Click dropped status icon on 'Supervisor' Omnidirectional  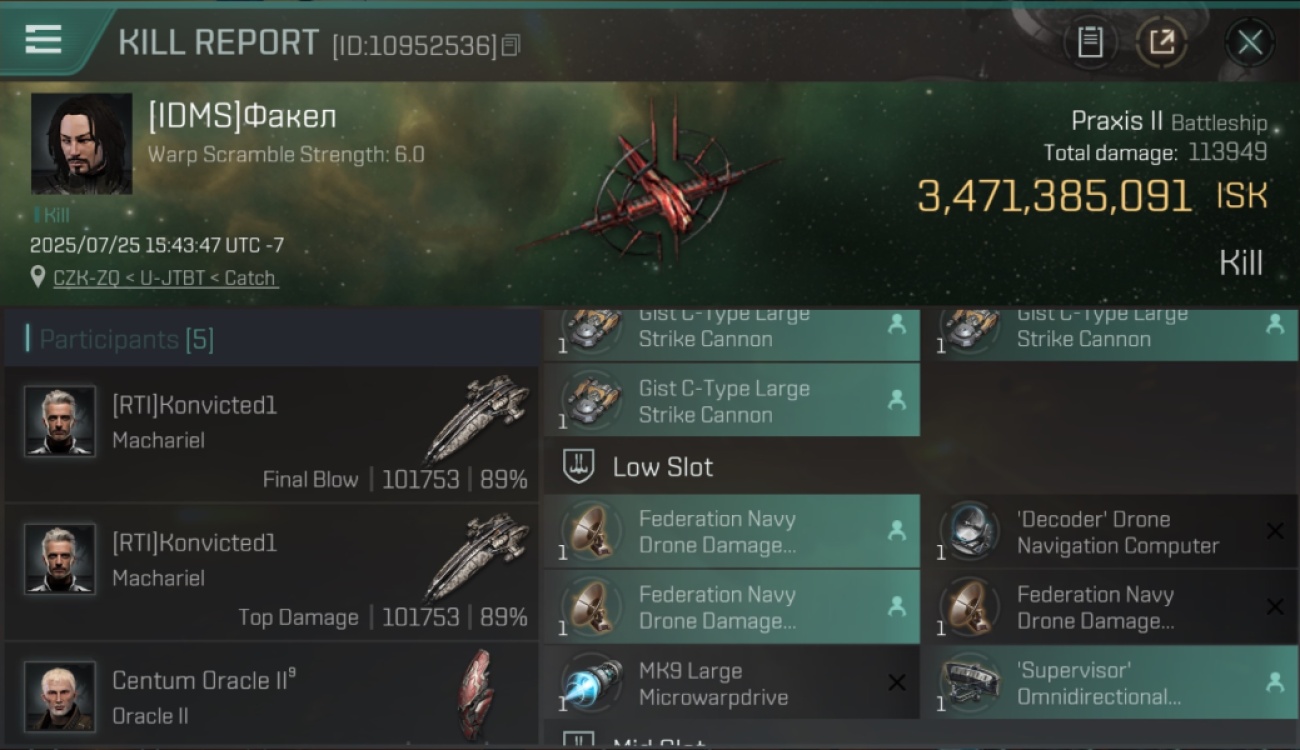1275,682
